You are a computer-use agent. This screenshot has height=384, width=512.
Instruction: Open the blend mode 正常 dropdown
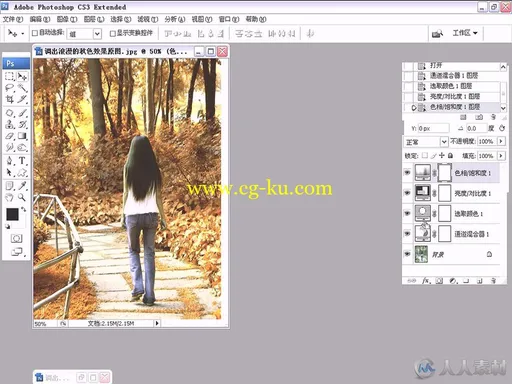point(444,142)
